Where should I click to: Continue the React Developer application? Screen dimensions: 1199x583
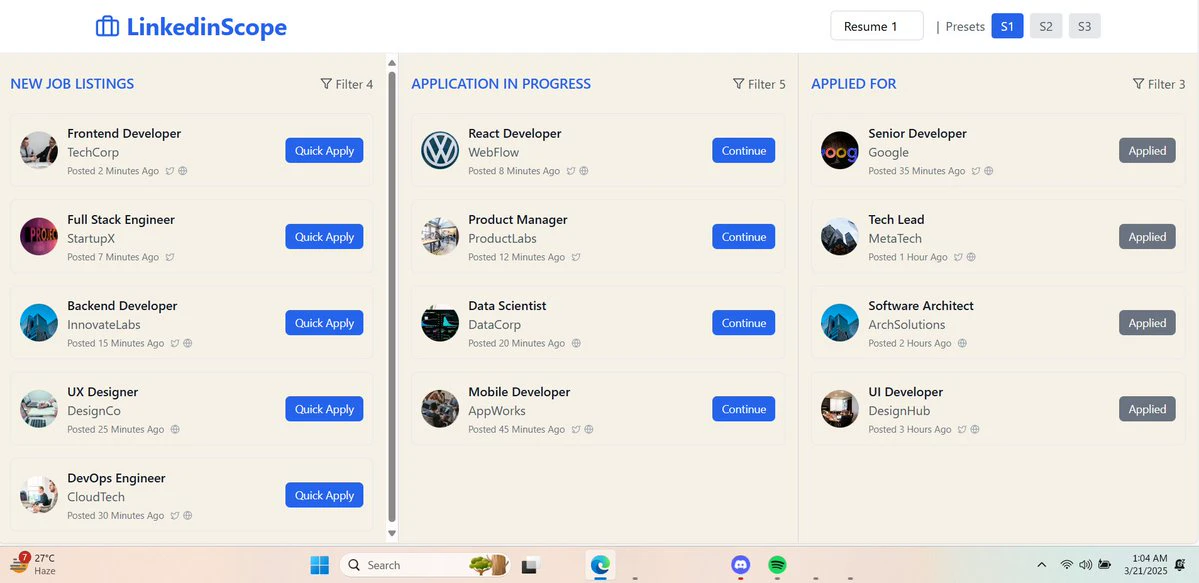(x=743, y=151)
